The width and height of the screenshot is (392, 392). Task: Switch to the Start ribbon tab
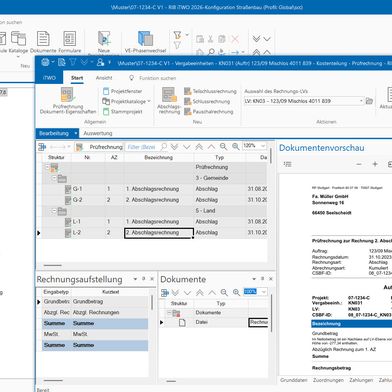tap(77, 78)
